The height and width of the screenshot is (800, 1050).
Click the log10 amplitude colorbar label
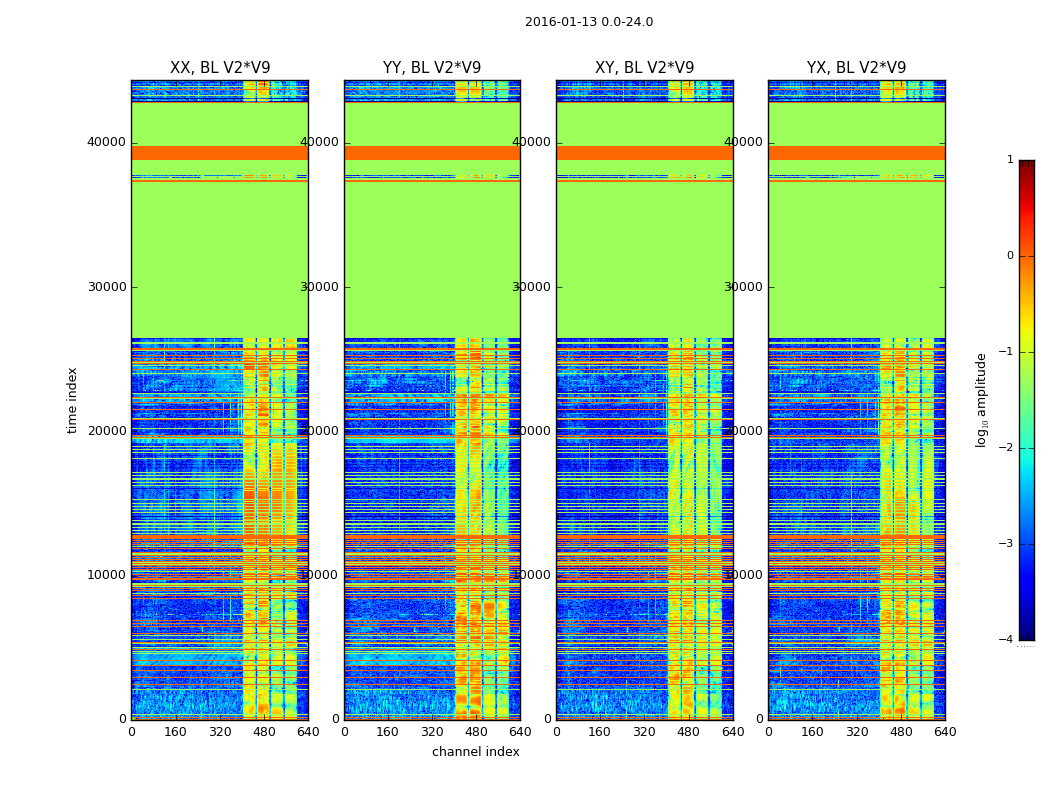[x=981, y=400]
